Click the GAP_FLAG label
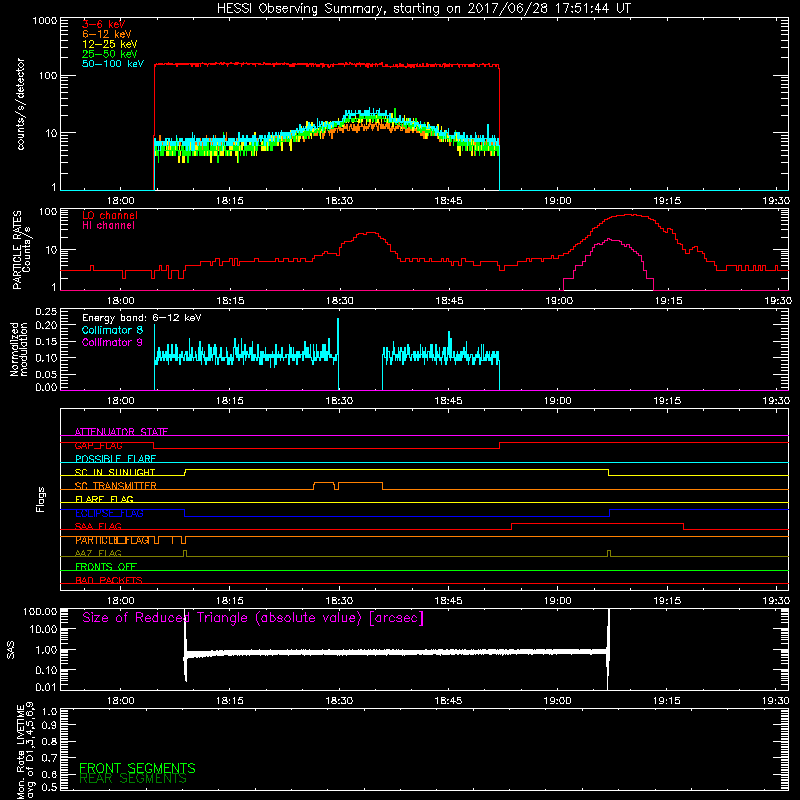 98,445
